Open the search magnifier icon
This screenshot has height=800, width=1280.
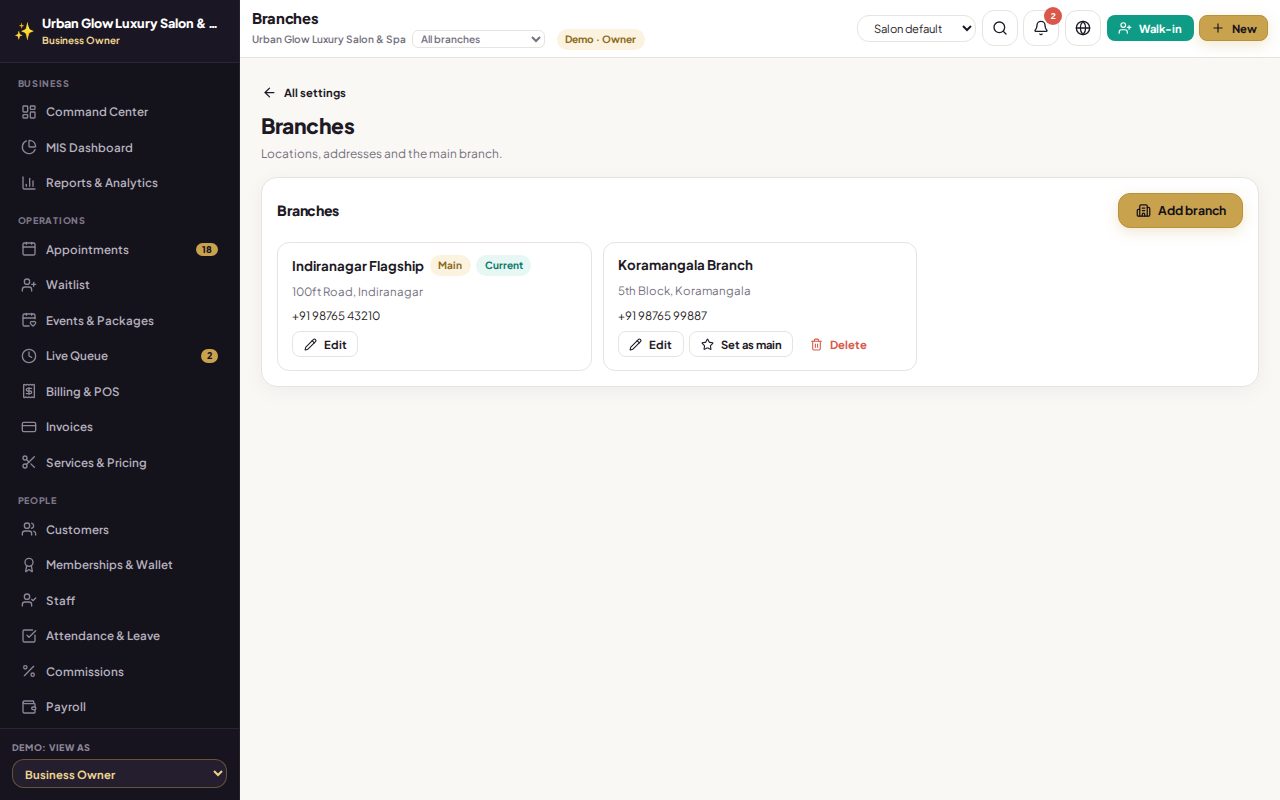tap(1000, 28)
